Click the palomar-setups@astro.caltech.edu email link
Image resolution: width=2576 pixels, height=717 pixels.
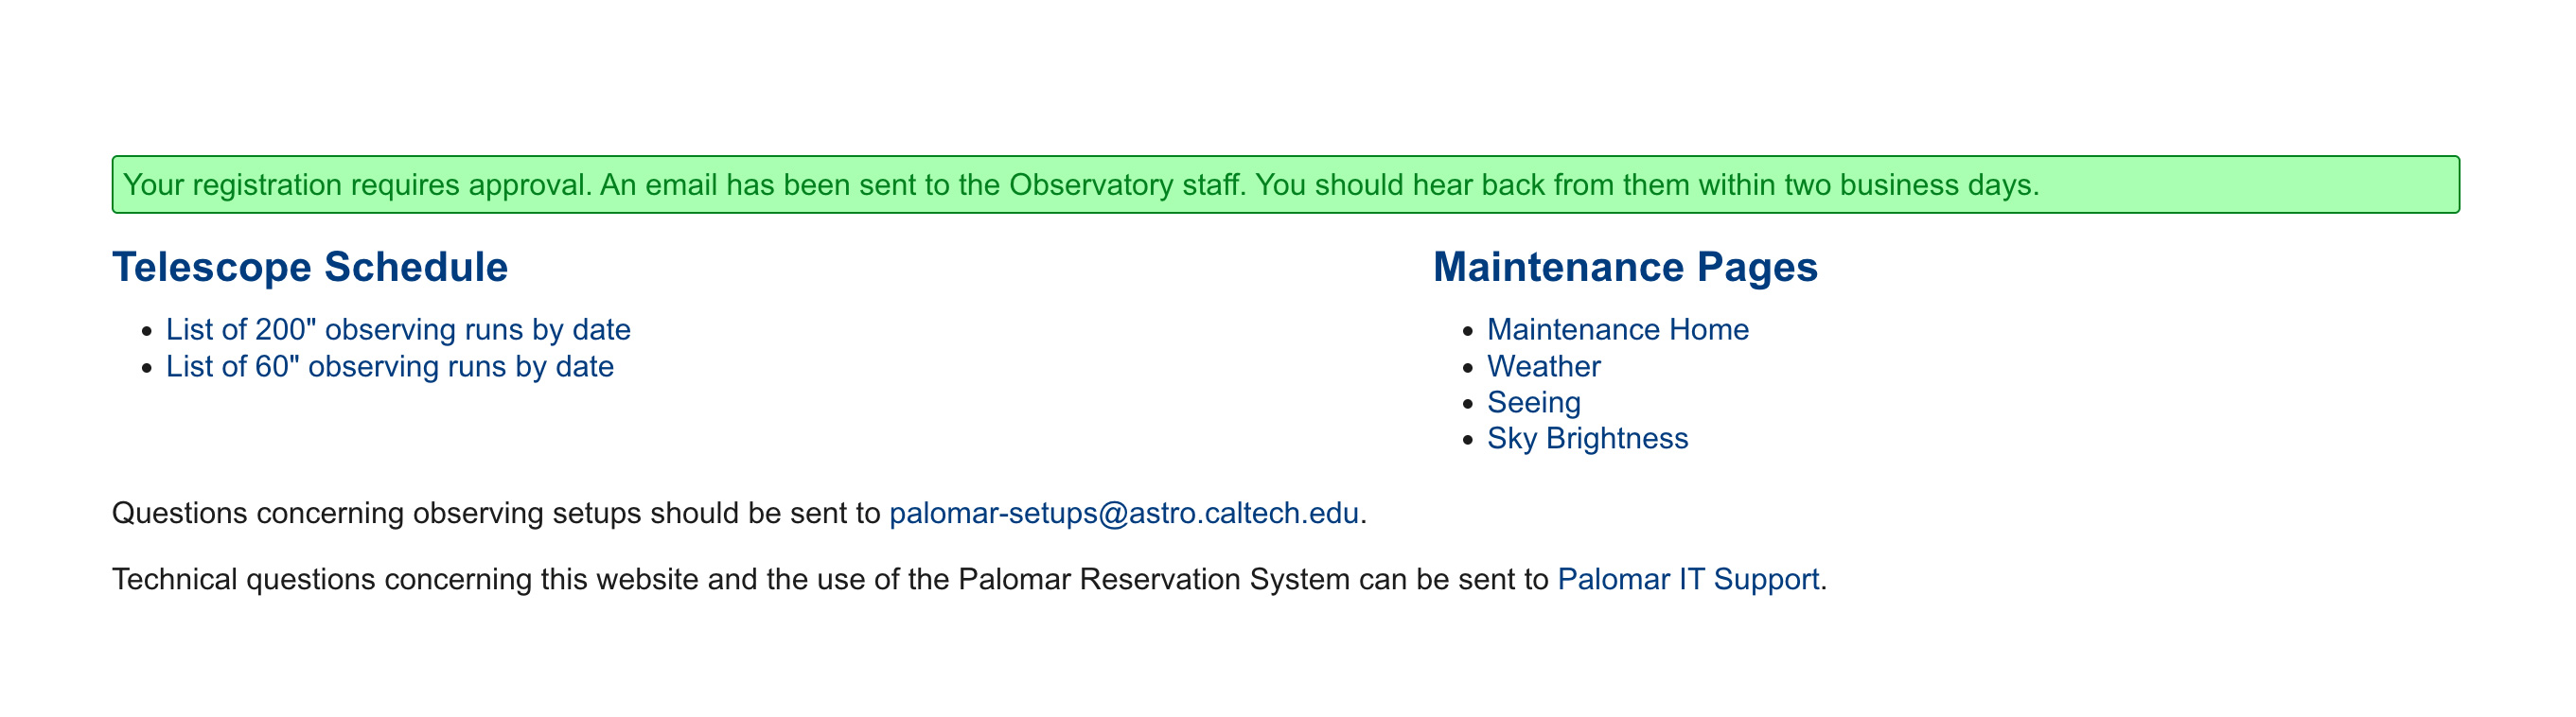click(x=1123, y=513)
